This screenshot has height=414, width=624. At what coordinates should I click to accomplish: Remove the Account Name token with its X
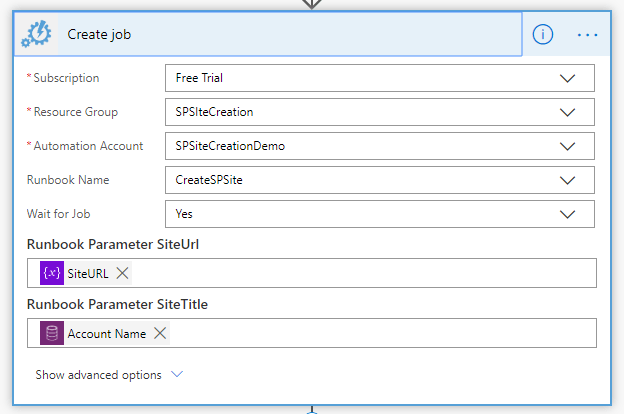click(x=160, y=333)
